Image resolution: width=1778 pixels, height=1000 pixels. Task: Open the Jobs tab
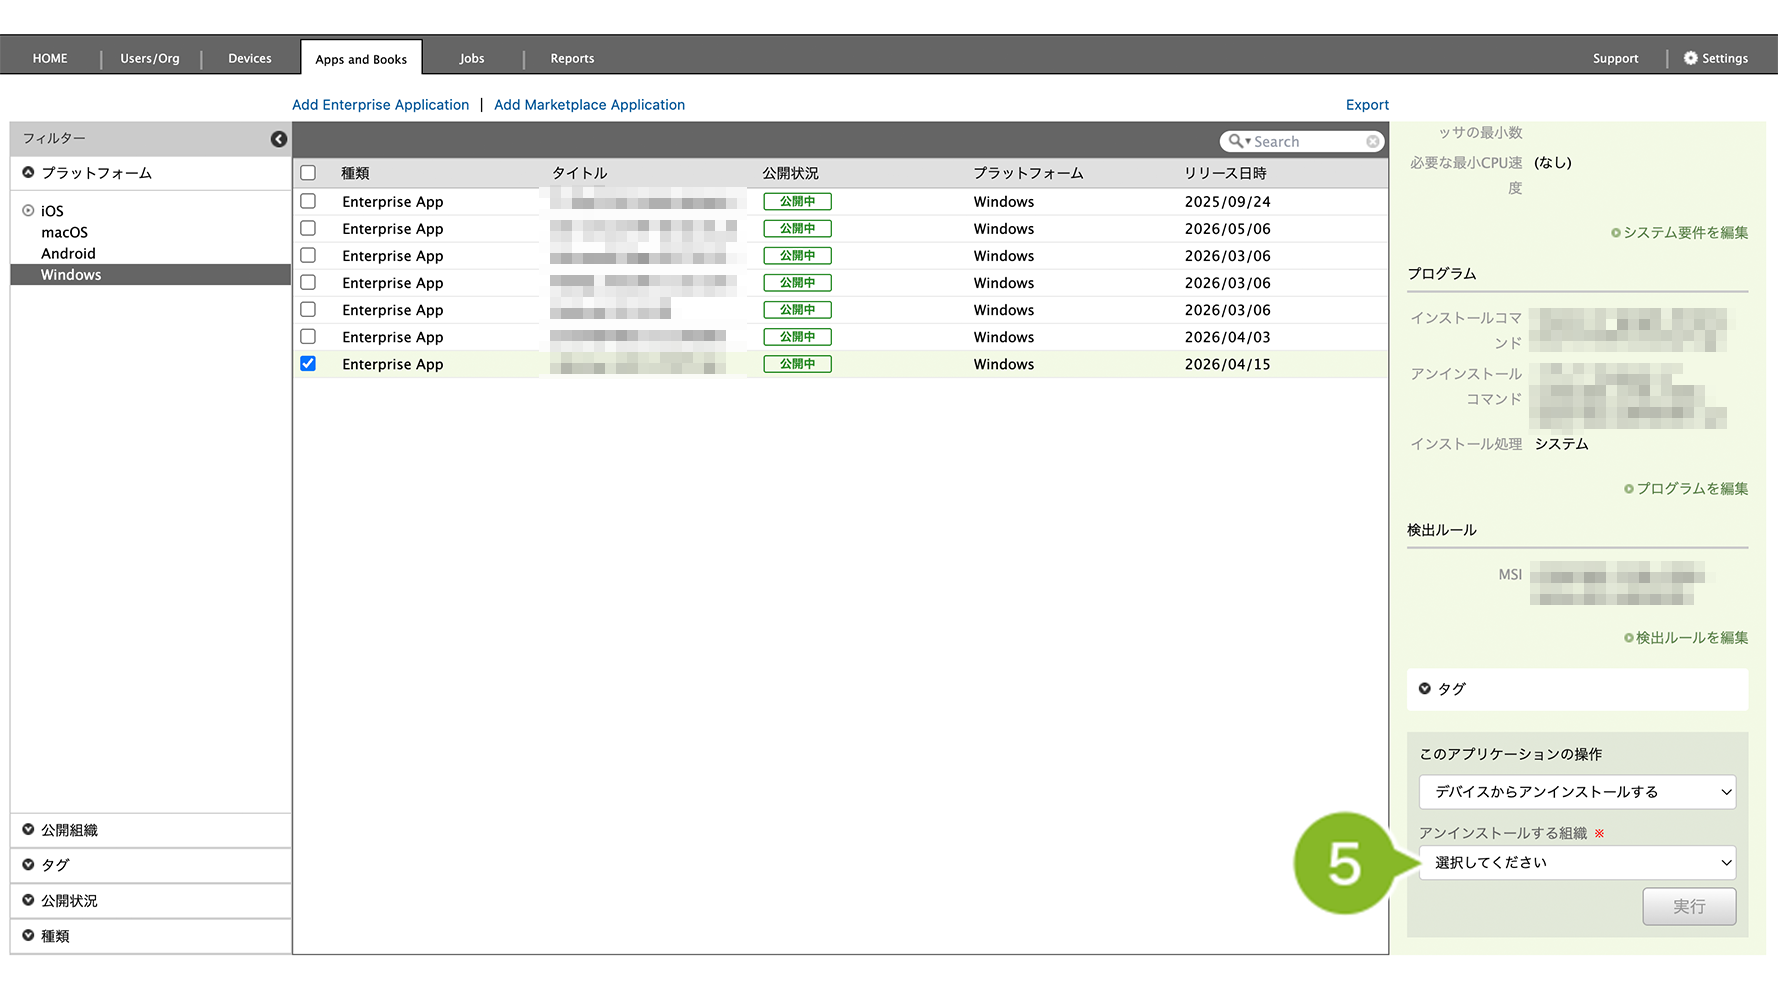472,59
